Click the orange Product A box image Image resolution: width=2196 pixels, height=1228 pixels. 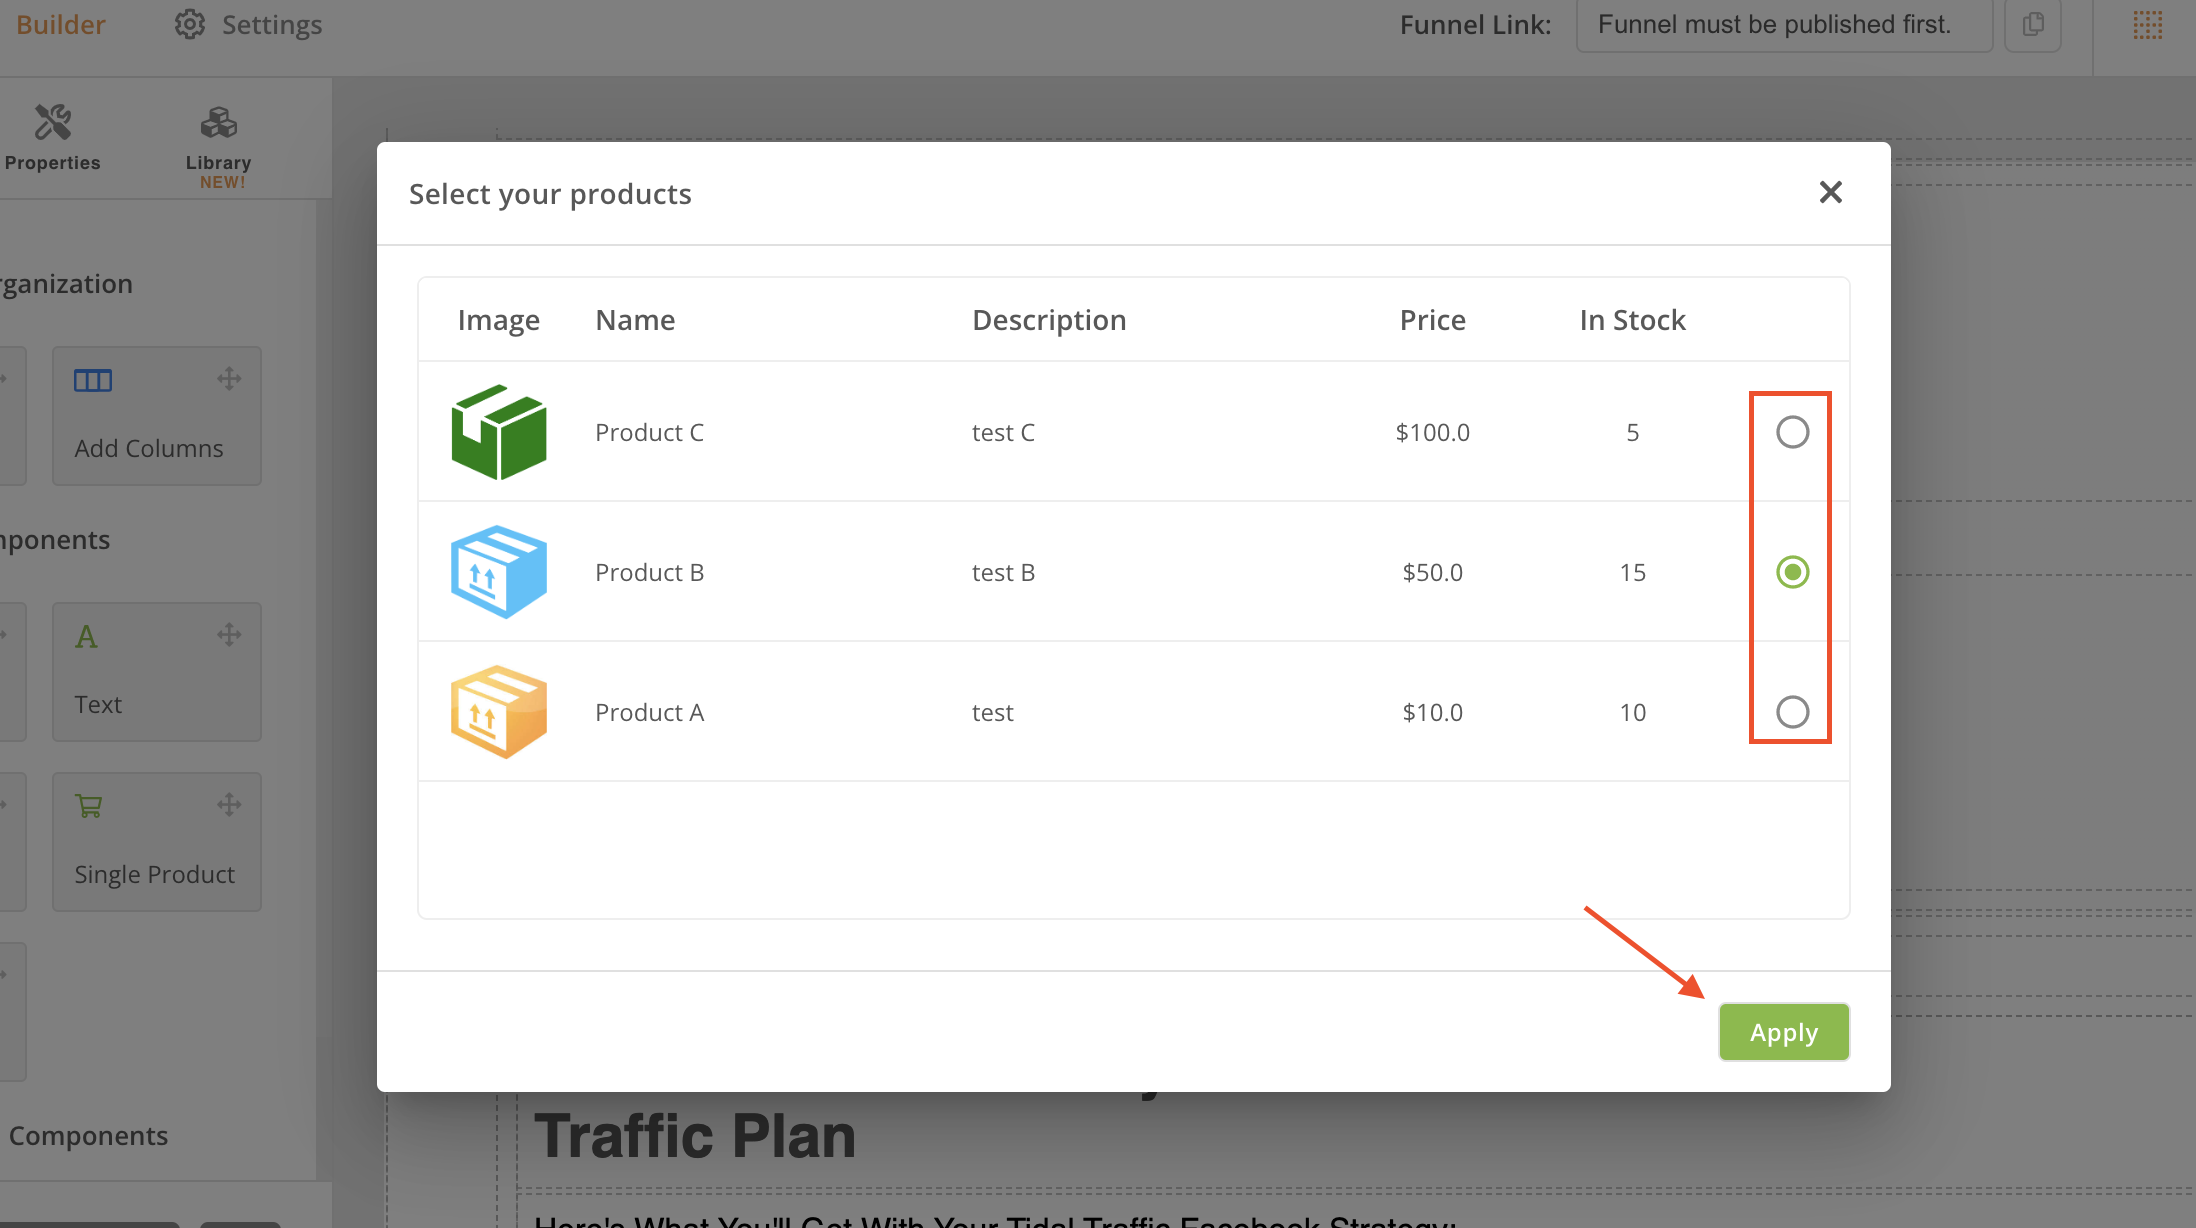(x=498, y=712)
